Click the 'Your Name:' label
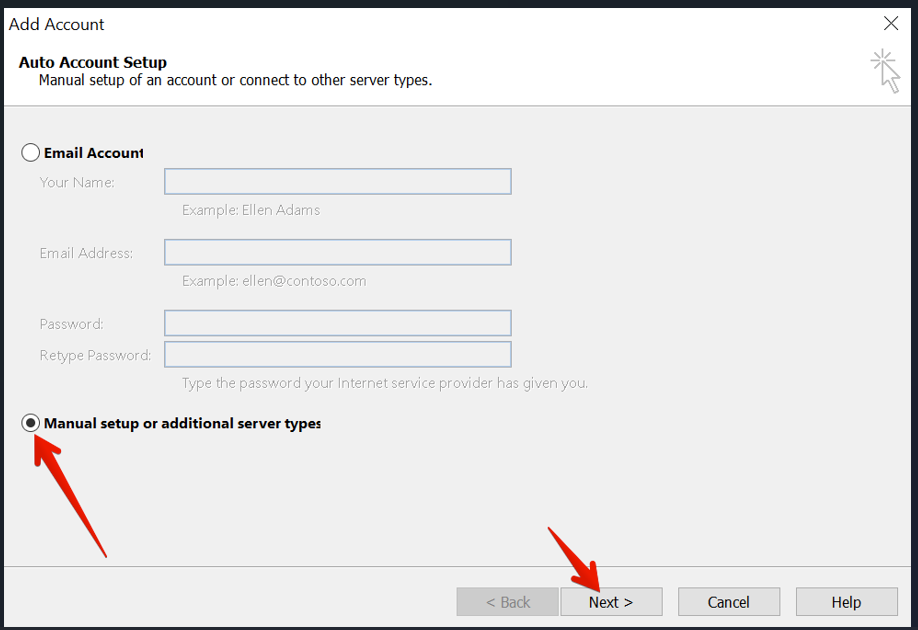Image resolution: width=918 pixels, height=630 pixels. 77,183
